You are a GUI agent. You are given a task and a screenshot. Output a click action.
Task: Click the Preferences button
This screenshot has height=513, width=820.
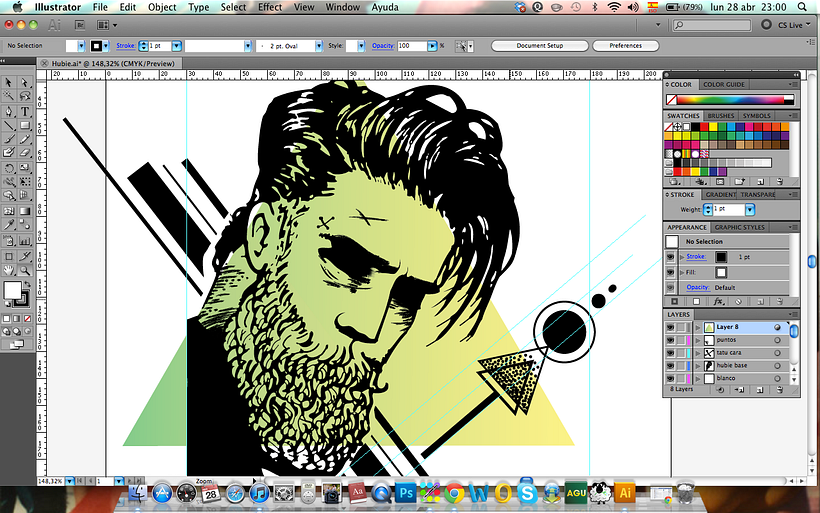click(625, 46)
